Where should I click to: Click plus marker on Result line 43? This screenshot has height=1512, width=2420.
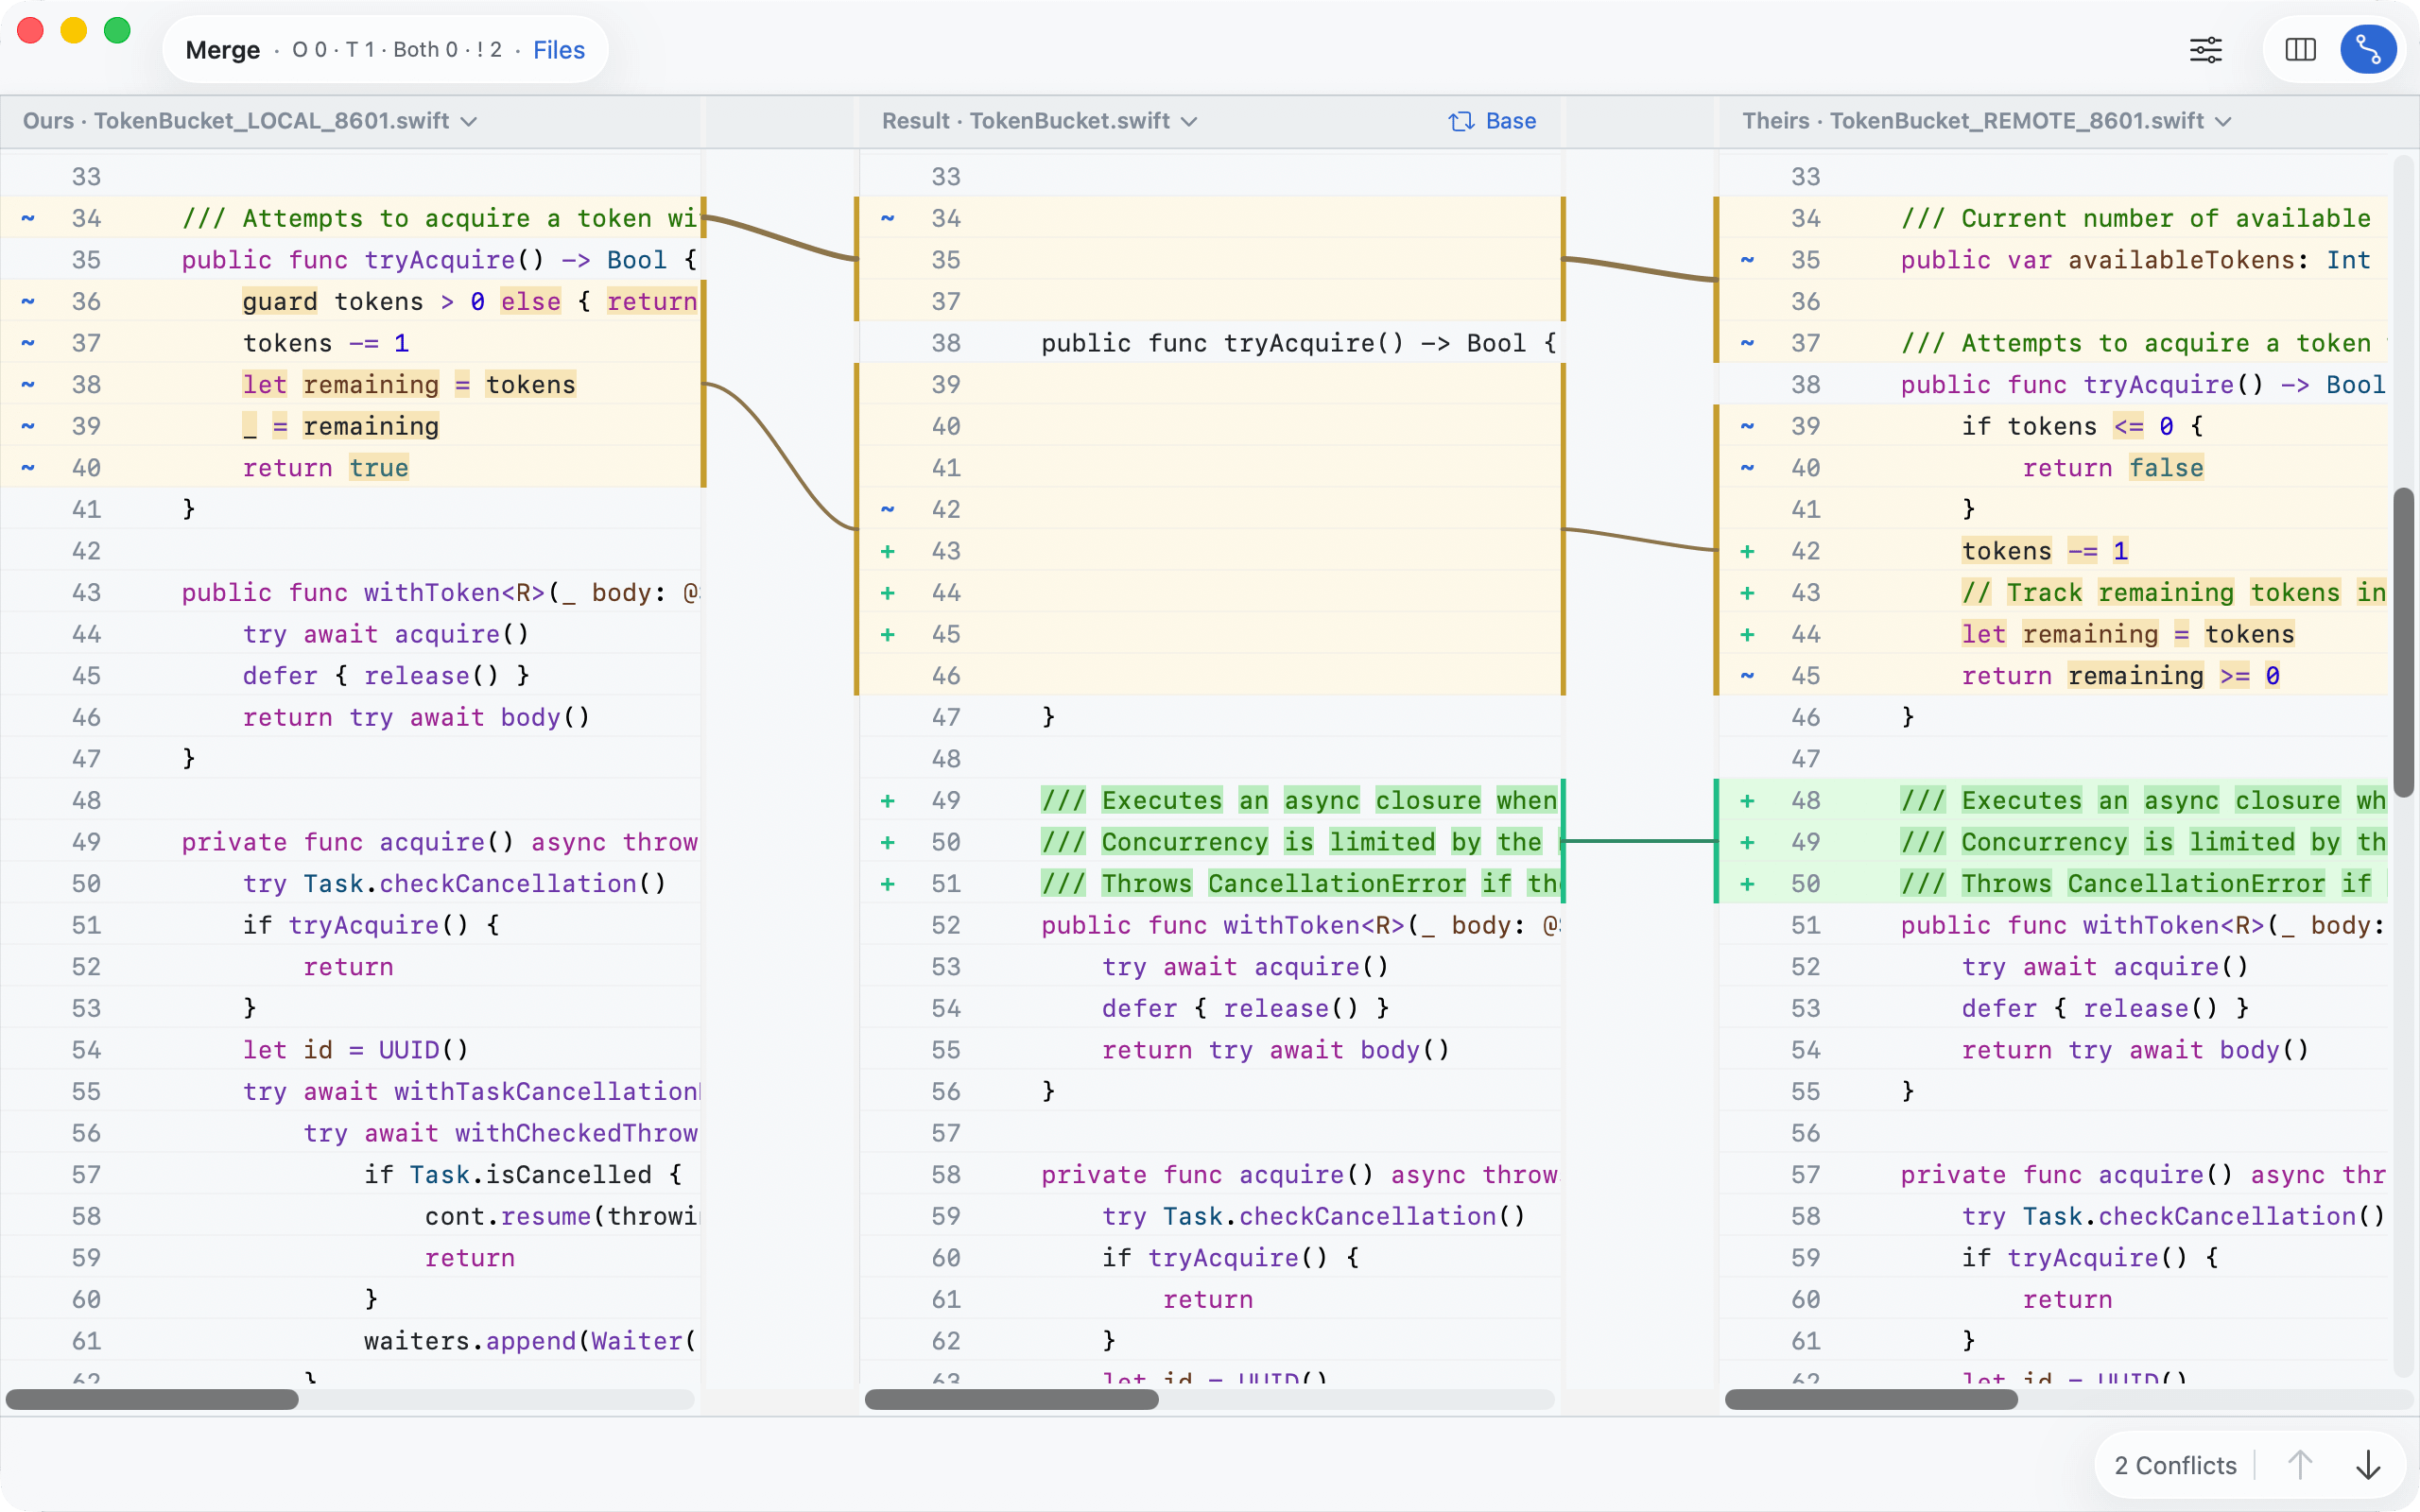tap(887, 551)
